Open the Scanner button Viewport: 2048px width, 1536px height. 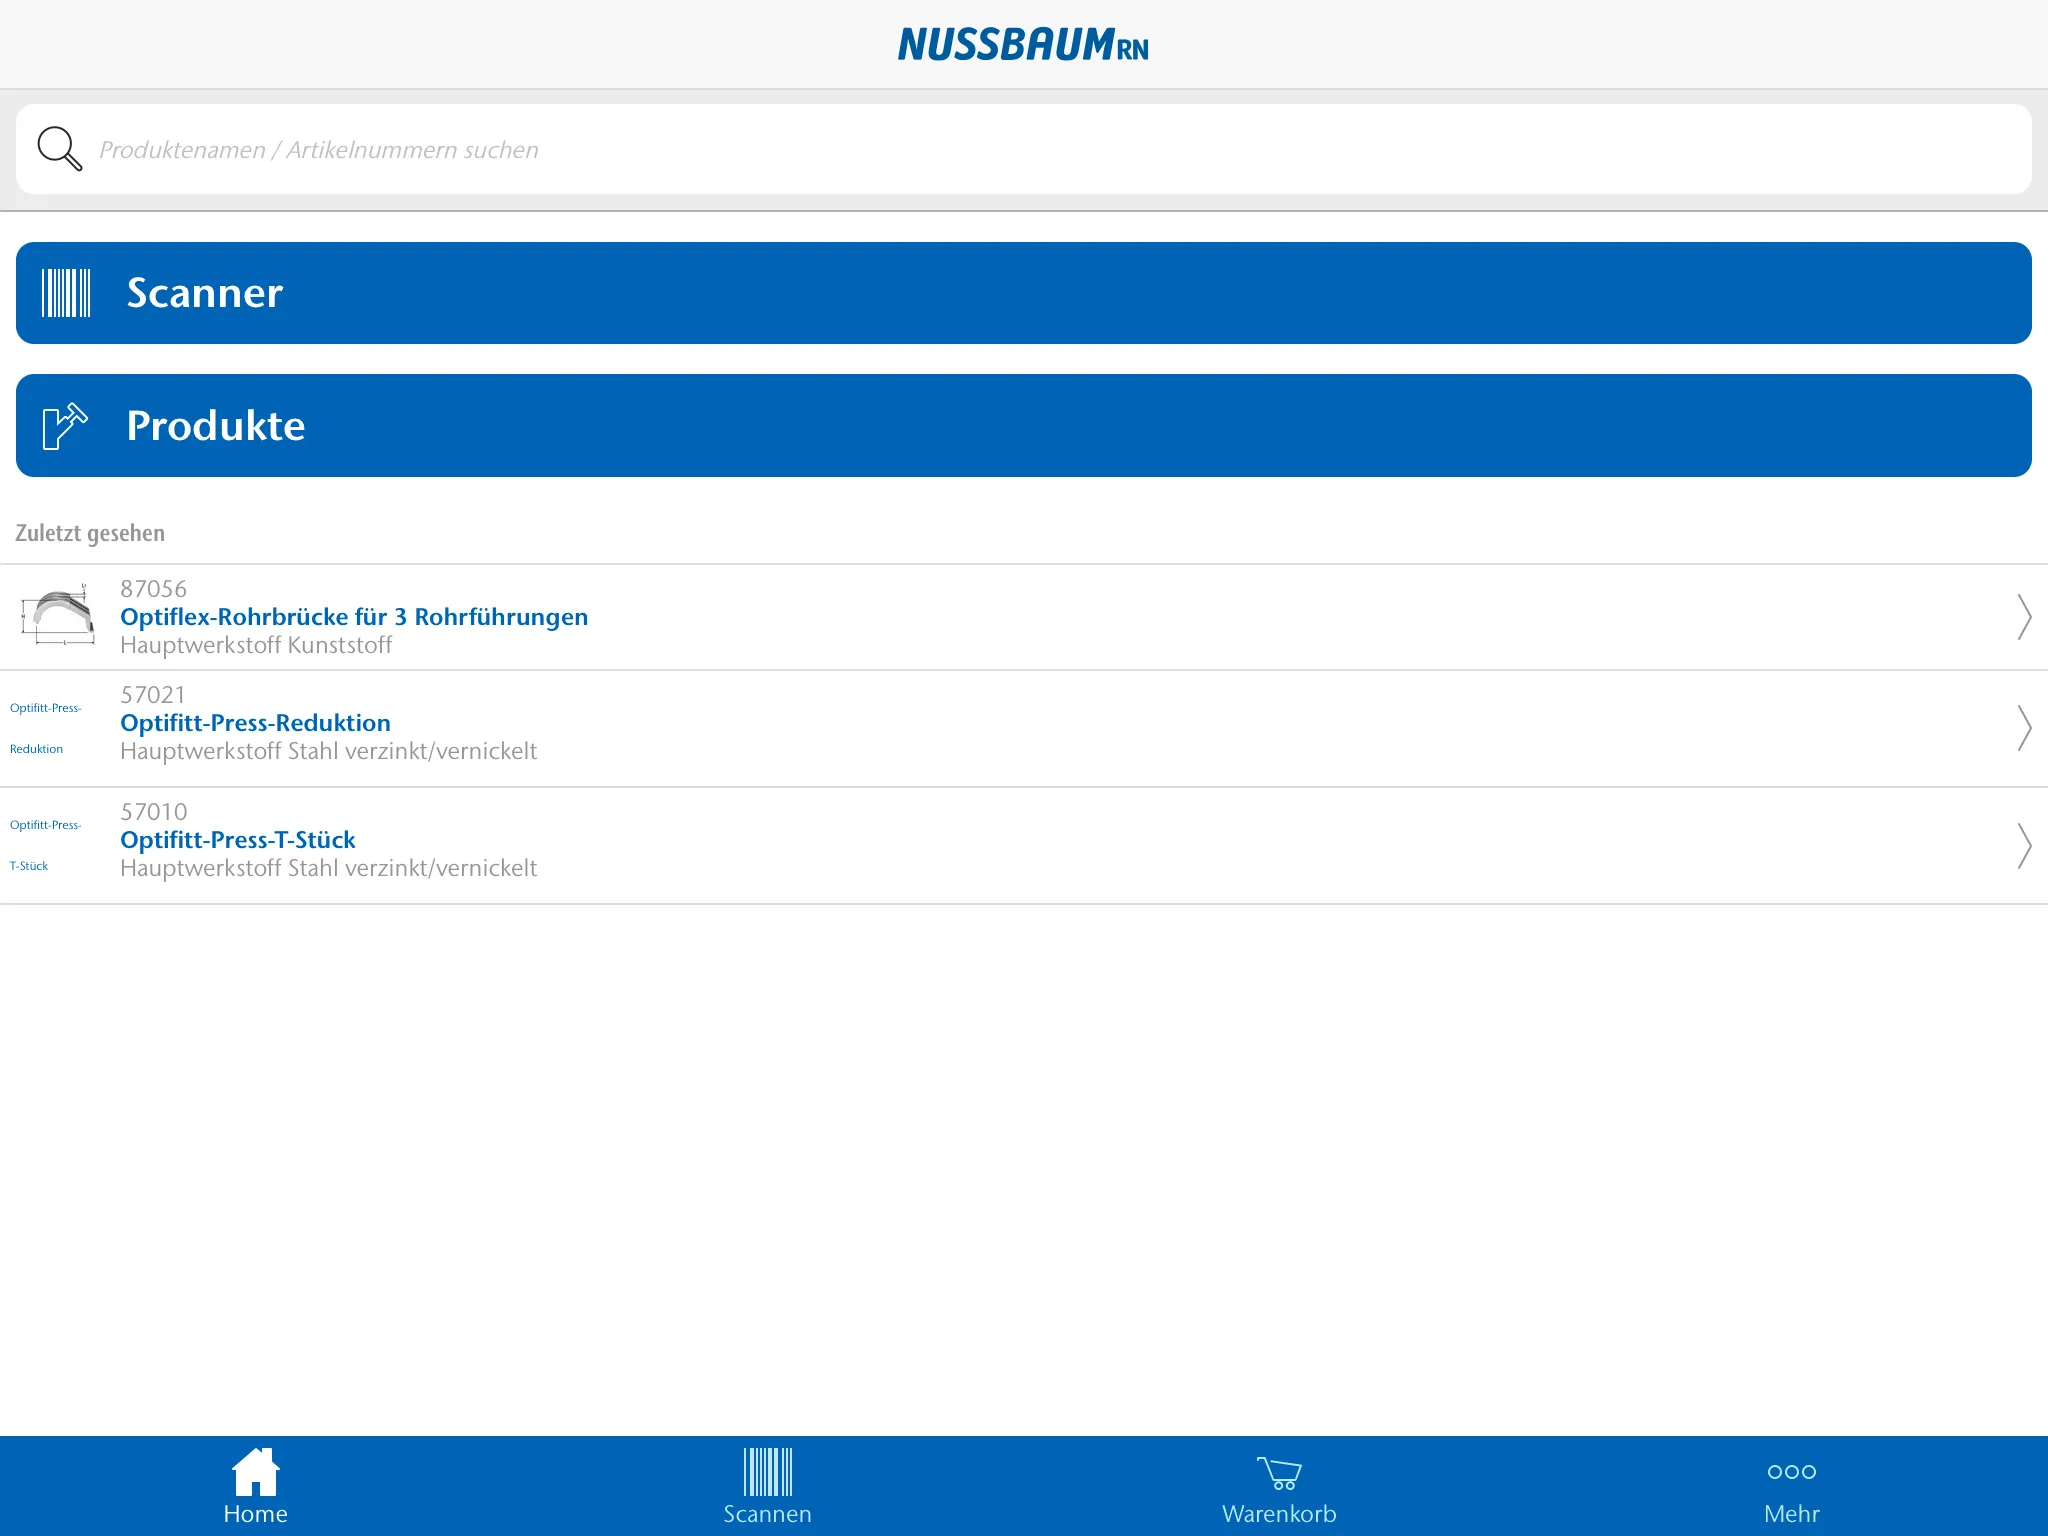click(x=1024, y=293)
